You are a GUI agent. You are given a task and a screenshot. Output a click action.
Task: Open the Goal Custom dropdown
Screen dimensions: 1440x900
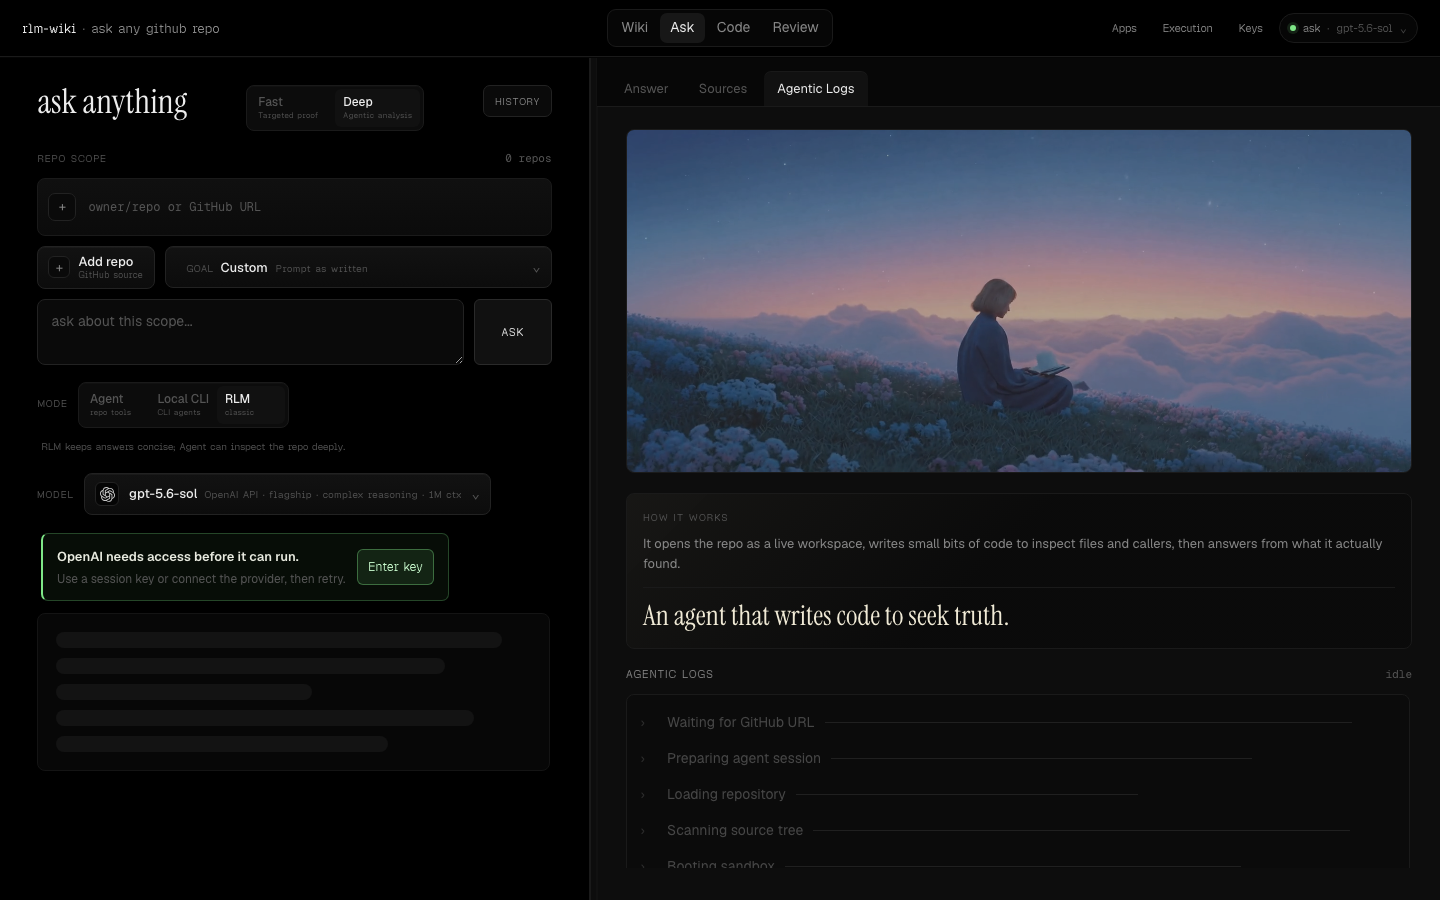(358, 268)
